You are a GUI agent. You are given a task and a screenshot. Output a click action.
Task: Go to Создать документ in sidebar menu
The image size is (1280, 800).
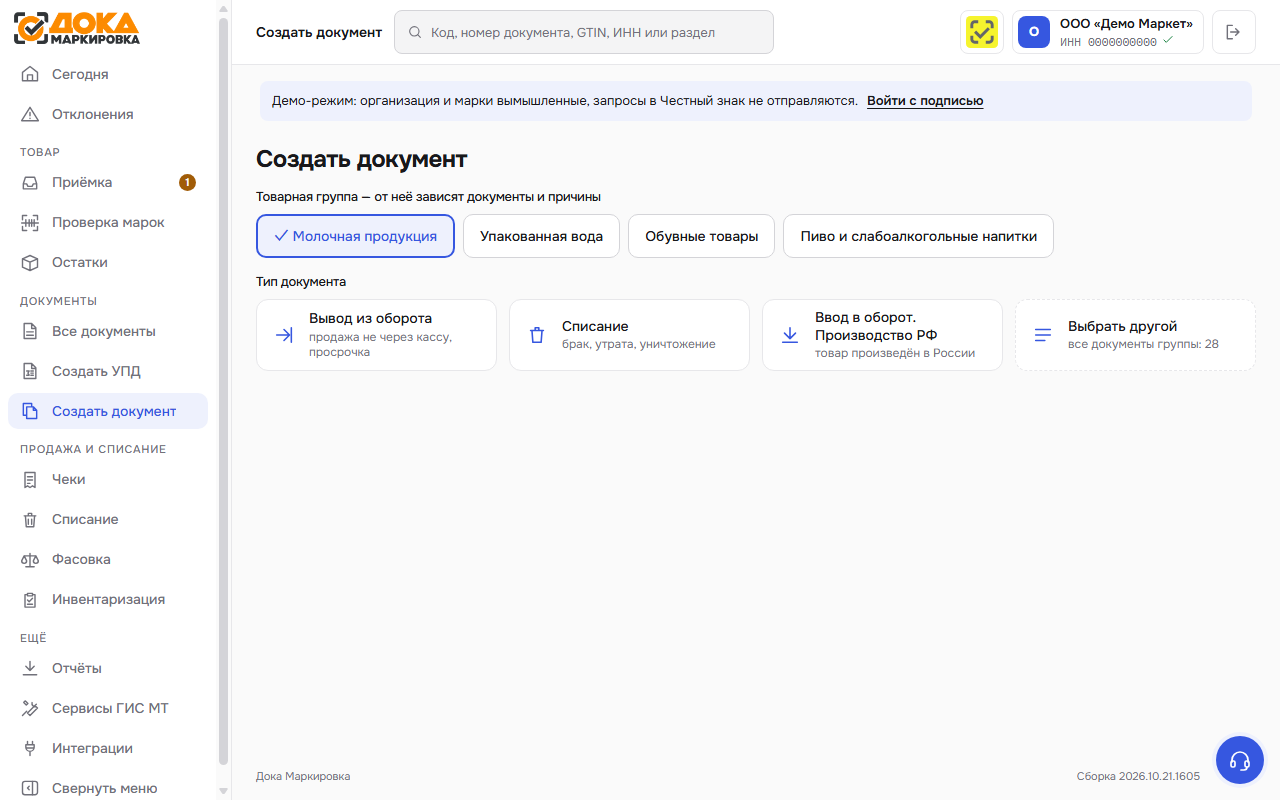pyautogui.click(x=108, y=411)
